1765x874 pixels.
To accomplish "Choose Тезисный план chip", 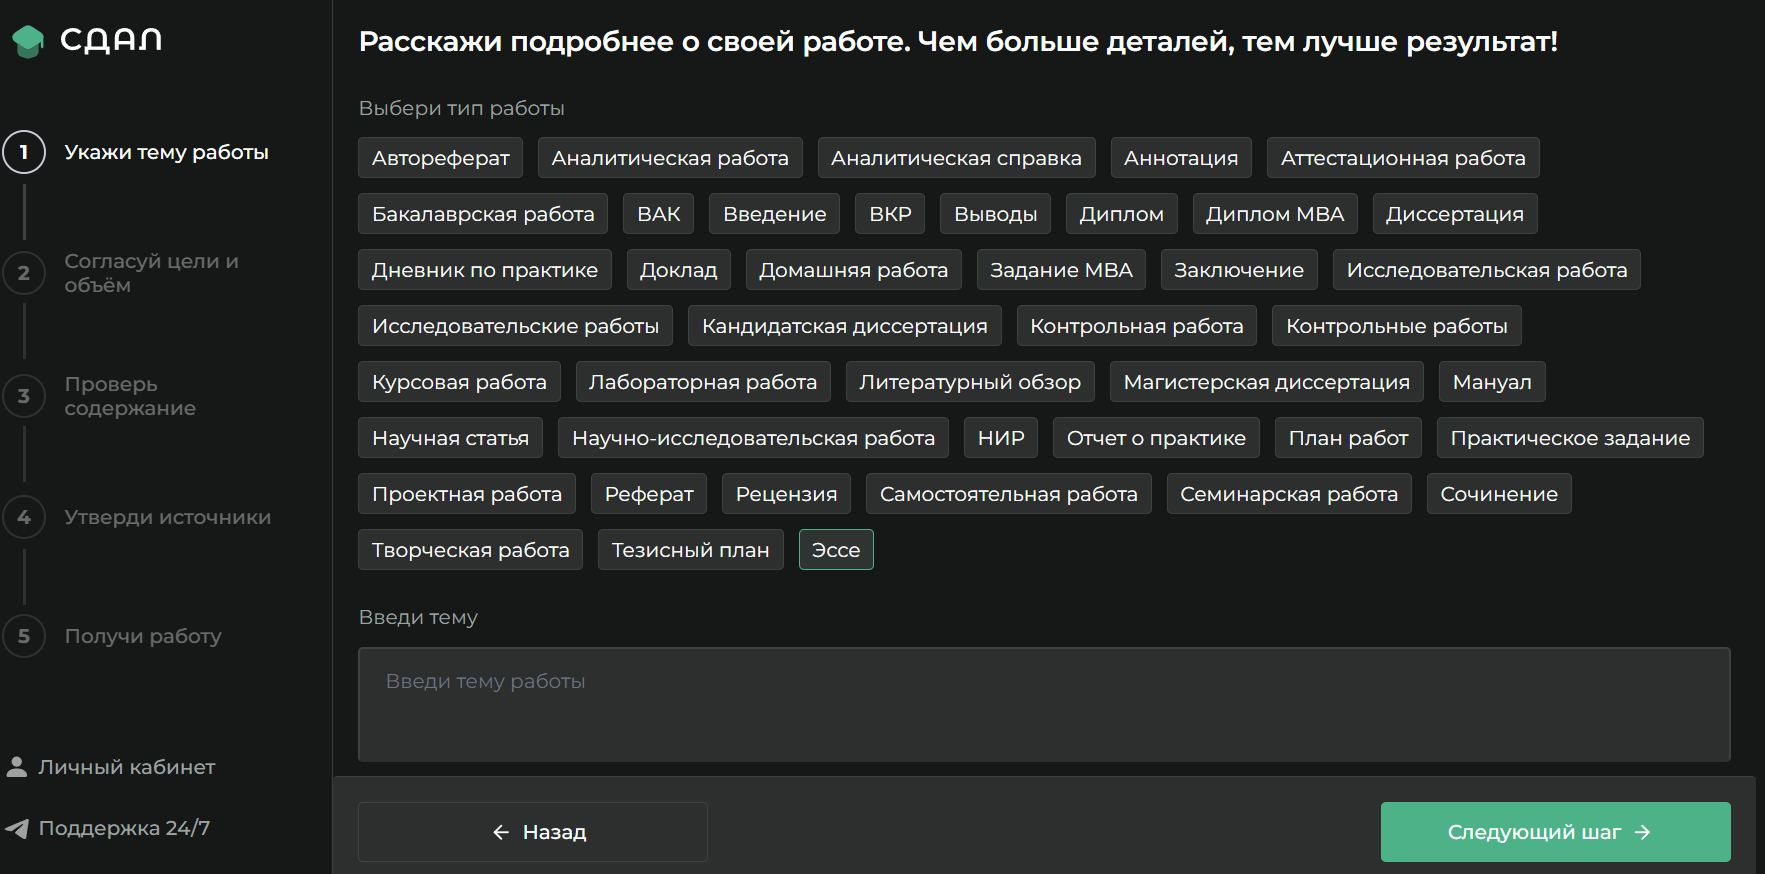I will (691, 550).
